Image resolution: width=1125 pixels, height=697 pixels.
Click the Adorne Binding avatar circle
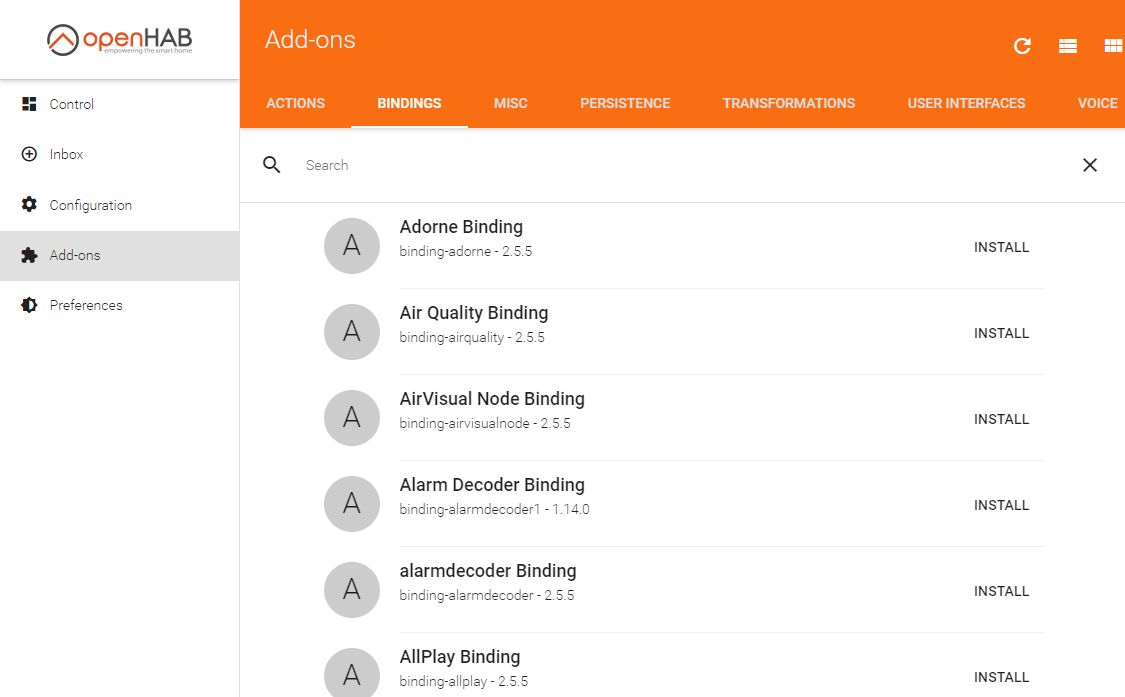[352, 245]
